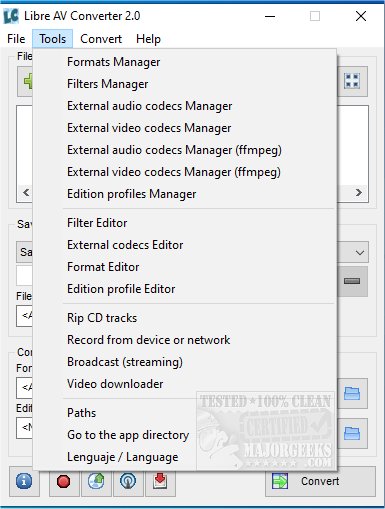
Task: Click the grey minus remove icon
Action: (352, 281)
